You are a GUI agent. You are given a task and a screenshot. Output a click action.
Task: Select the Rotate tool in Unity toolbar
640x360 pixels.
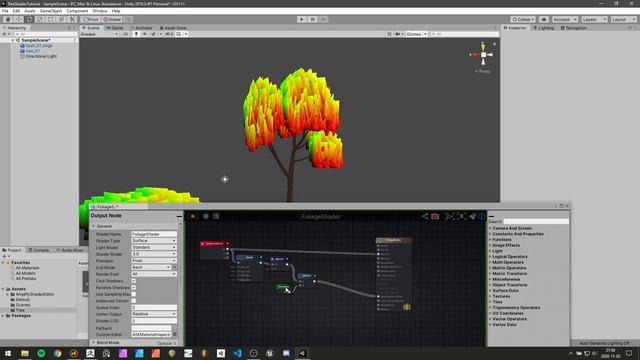(29, 20)
